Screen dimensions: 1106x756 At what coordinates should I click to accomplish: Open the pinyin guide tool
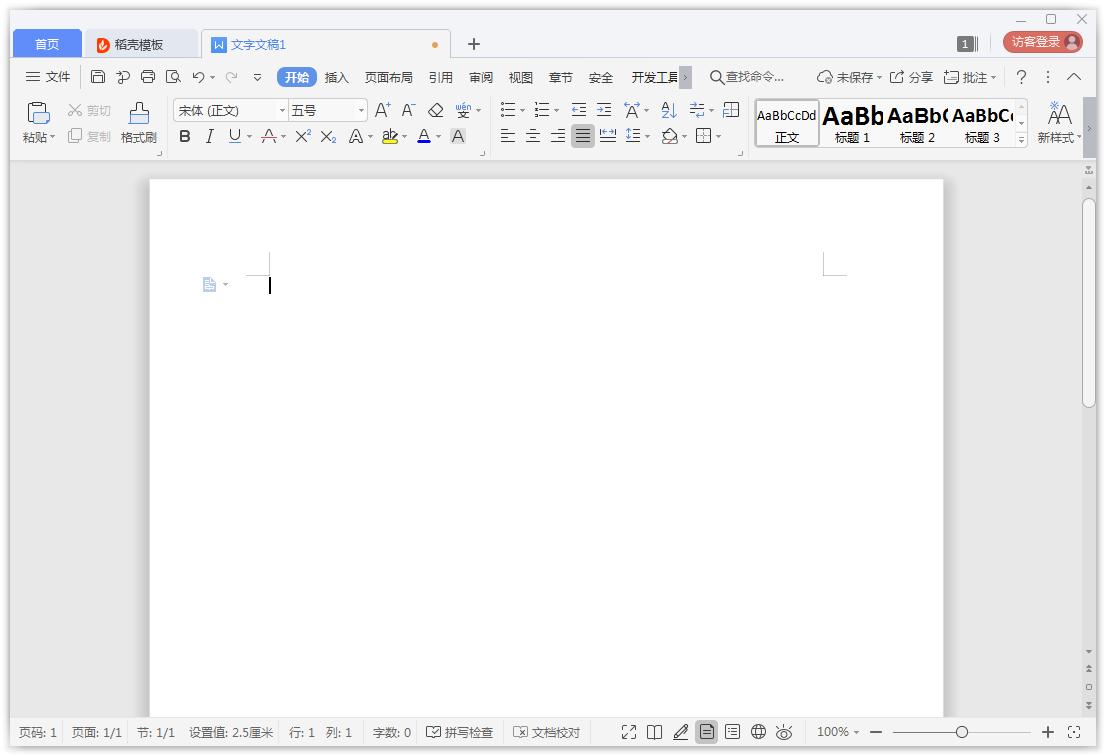(464, 110)
